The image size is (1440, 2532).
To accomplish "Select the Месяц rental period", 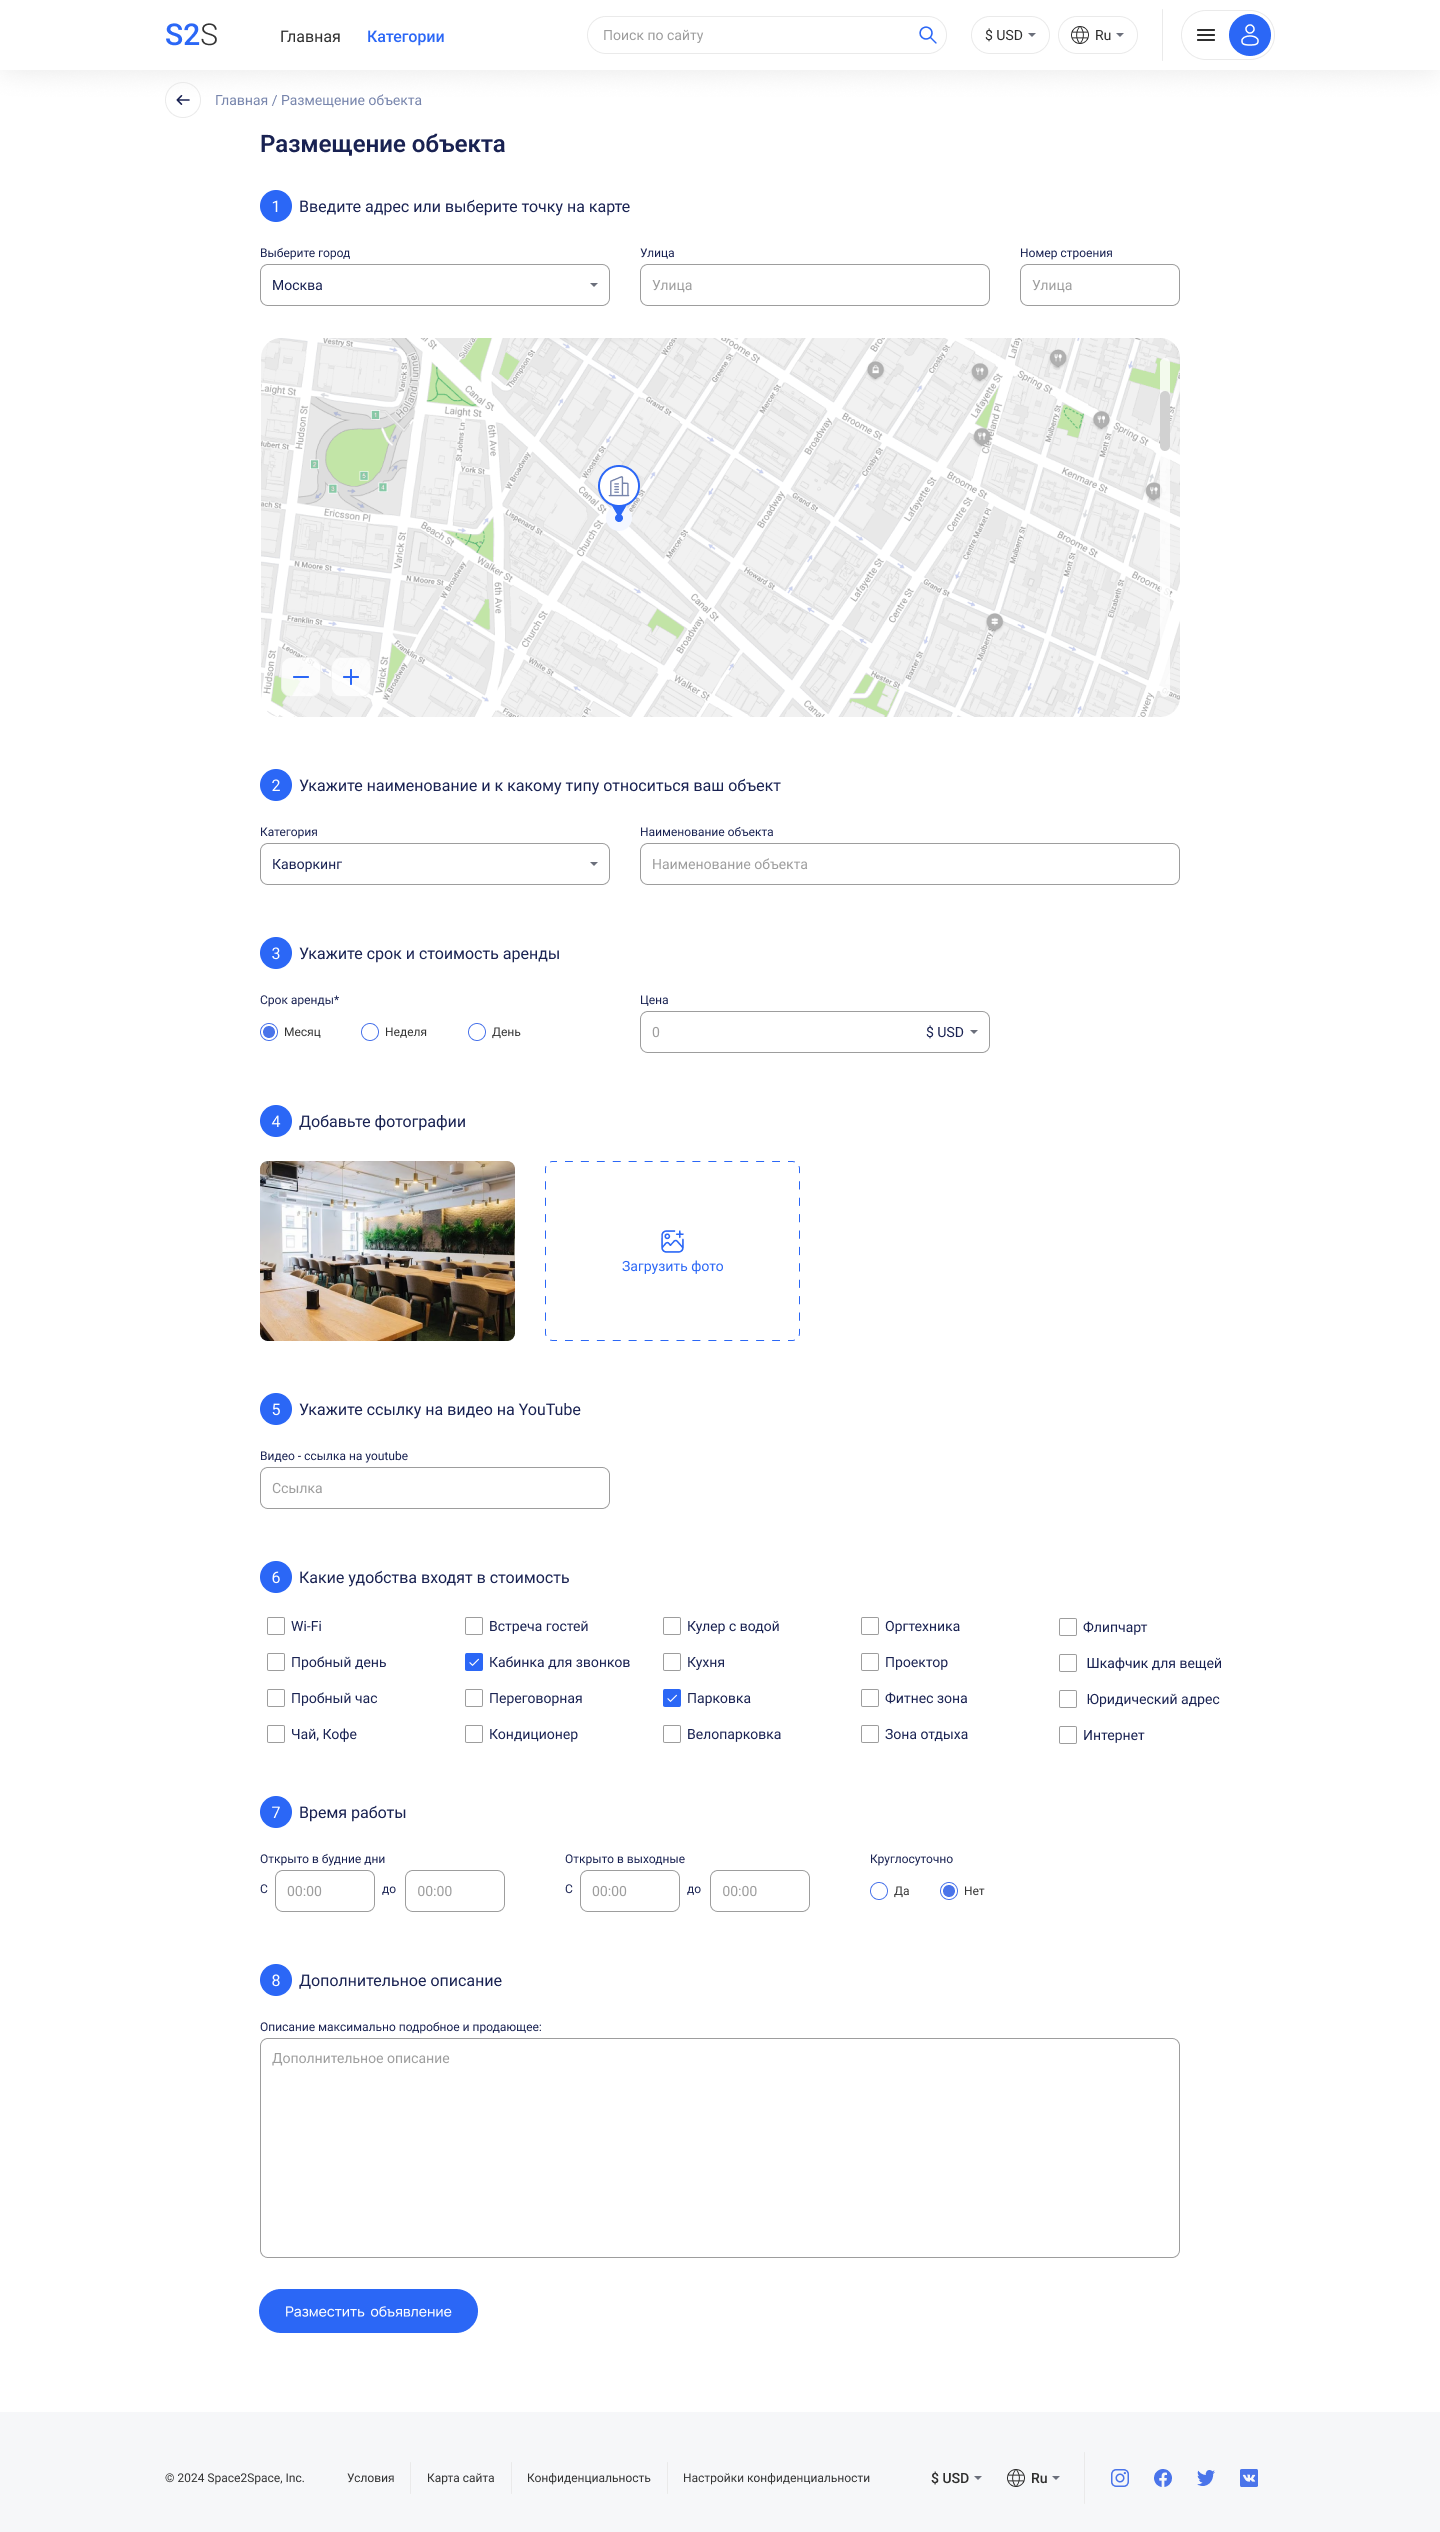I will (x=269, y=1032).
